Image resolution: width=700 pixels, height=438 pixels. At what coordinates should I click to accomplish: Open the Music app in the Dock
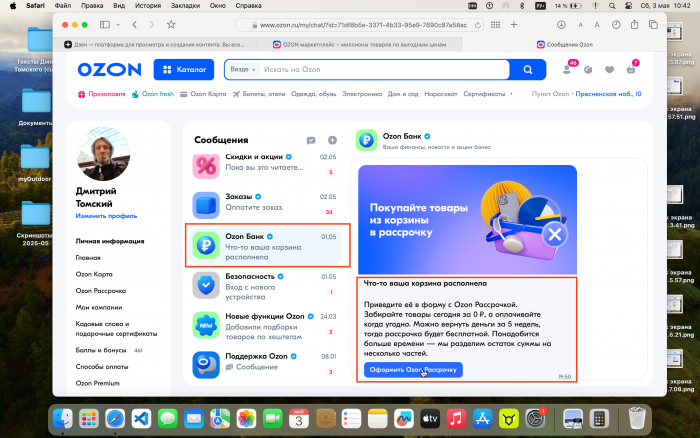[456, 419]
